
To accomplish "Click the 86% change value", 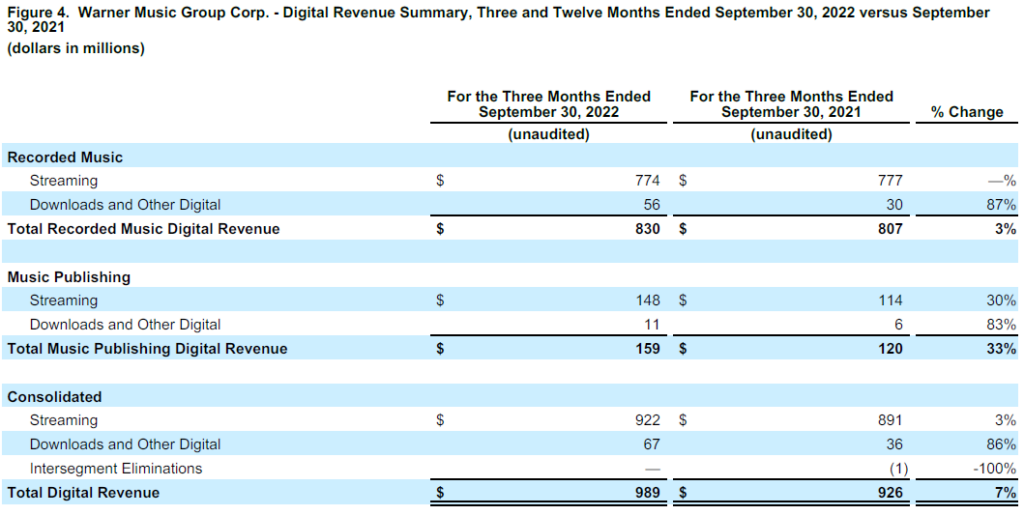I will (x=1003, y=445).
